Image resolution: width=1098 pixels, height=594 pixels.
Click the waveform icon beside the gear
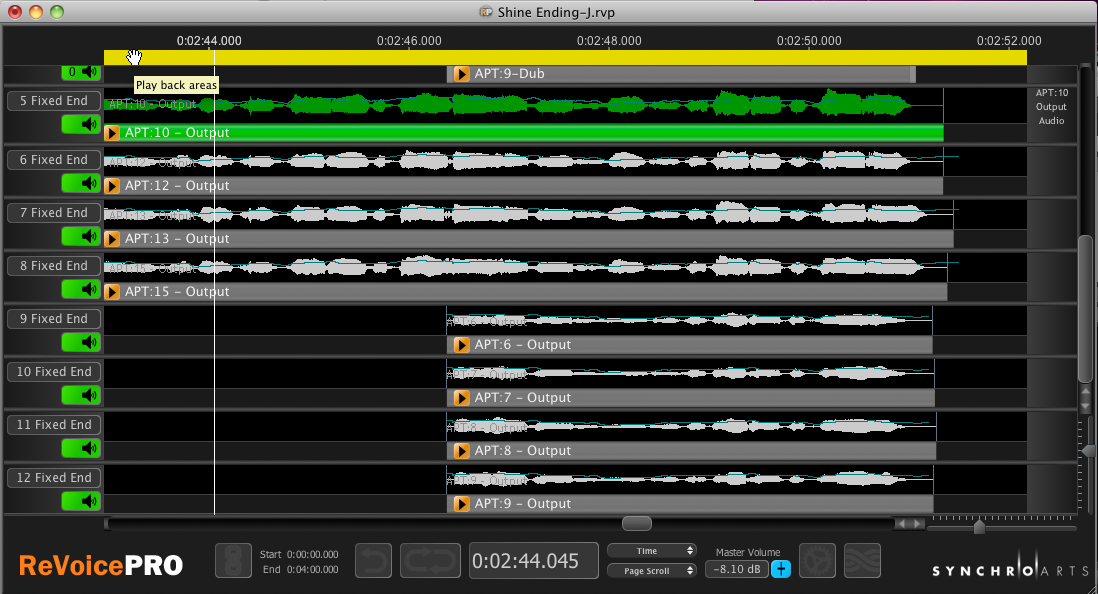pos(862,561)
